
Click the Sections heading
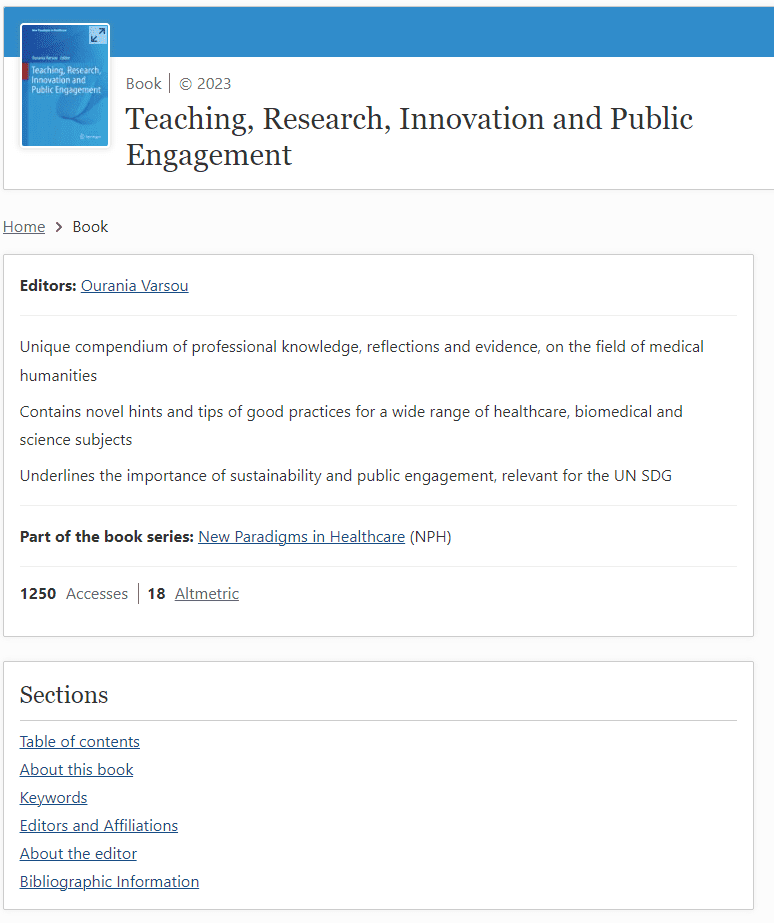[64, 695]
